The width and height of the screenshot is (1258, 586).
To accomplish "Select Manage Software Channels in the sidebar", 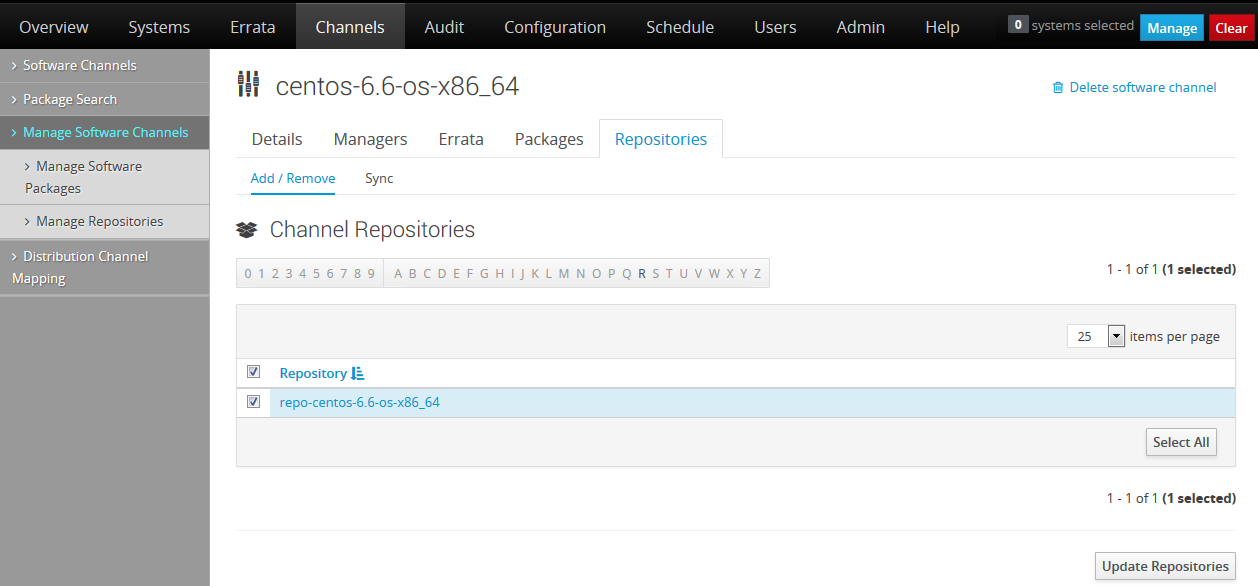I will [x=104, y=132].
